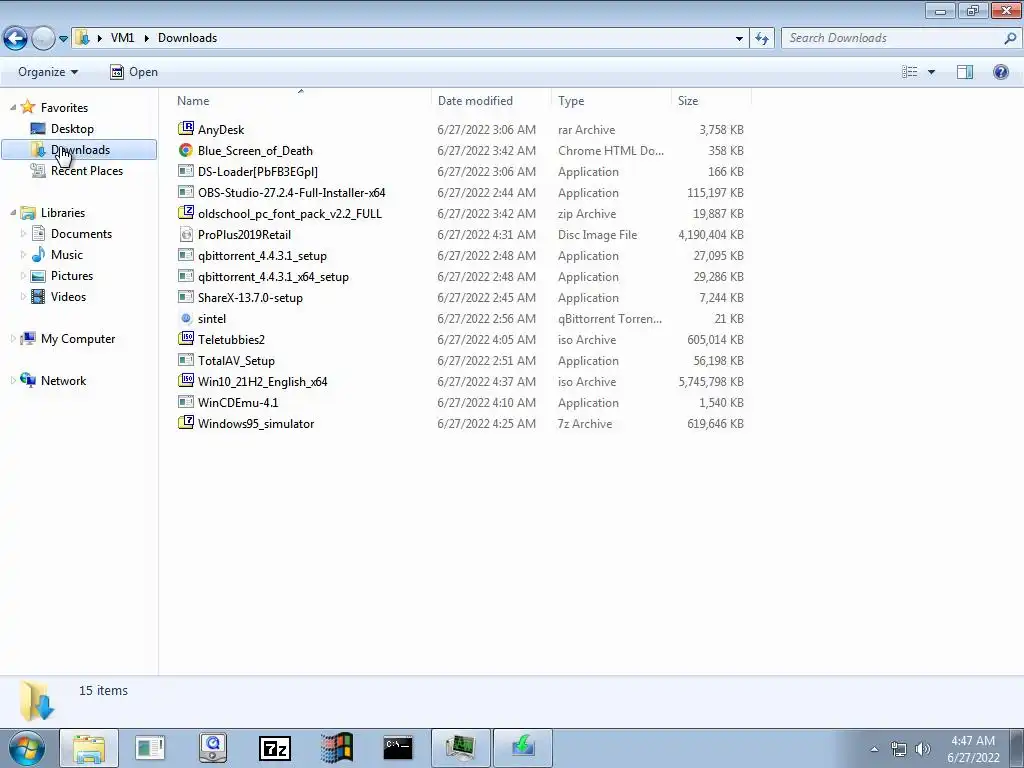
Task: Open the view options dropdown arrow
Action: click(931, 72)
